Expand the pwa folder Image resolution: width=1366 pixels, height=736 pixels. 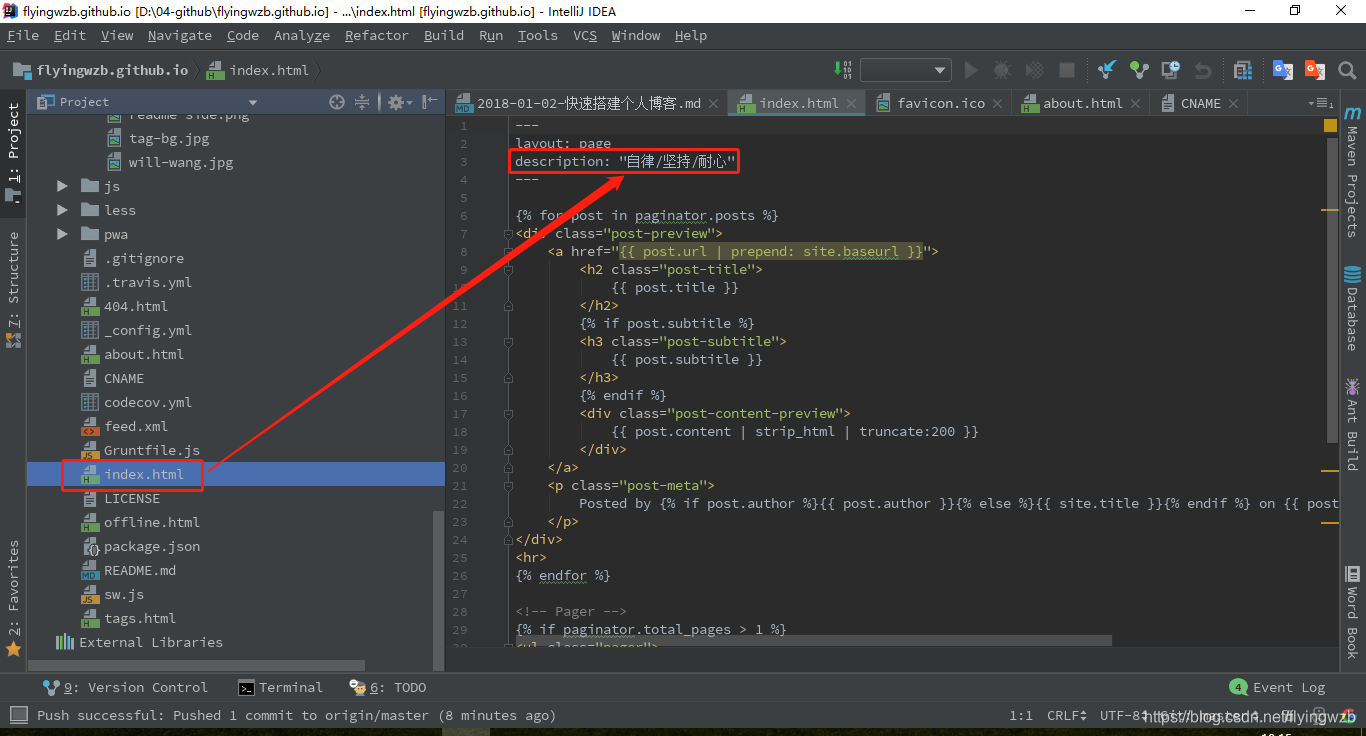click(x=62, y=234)
